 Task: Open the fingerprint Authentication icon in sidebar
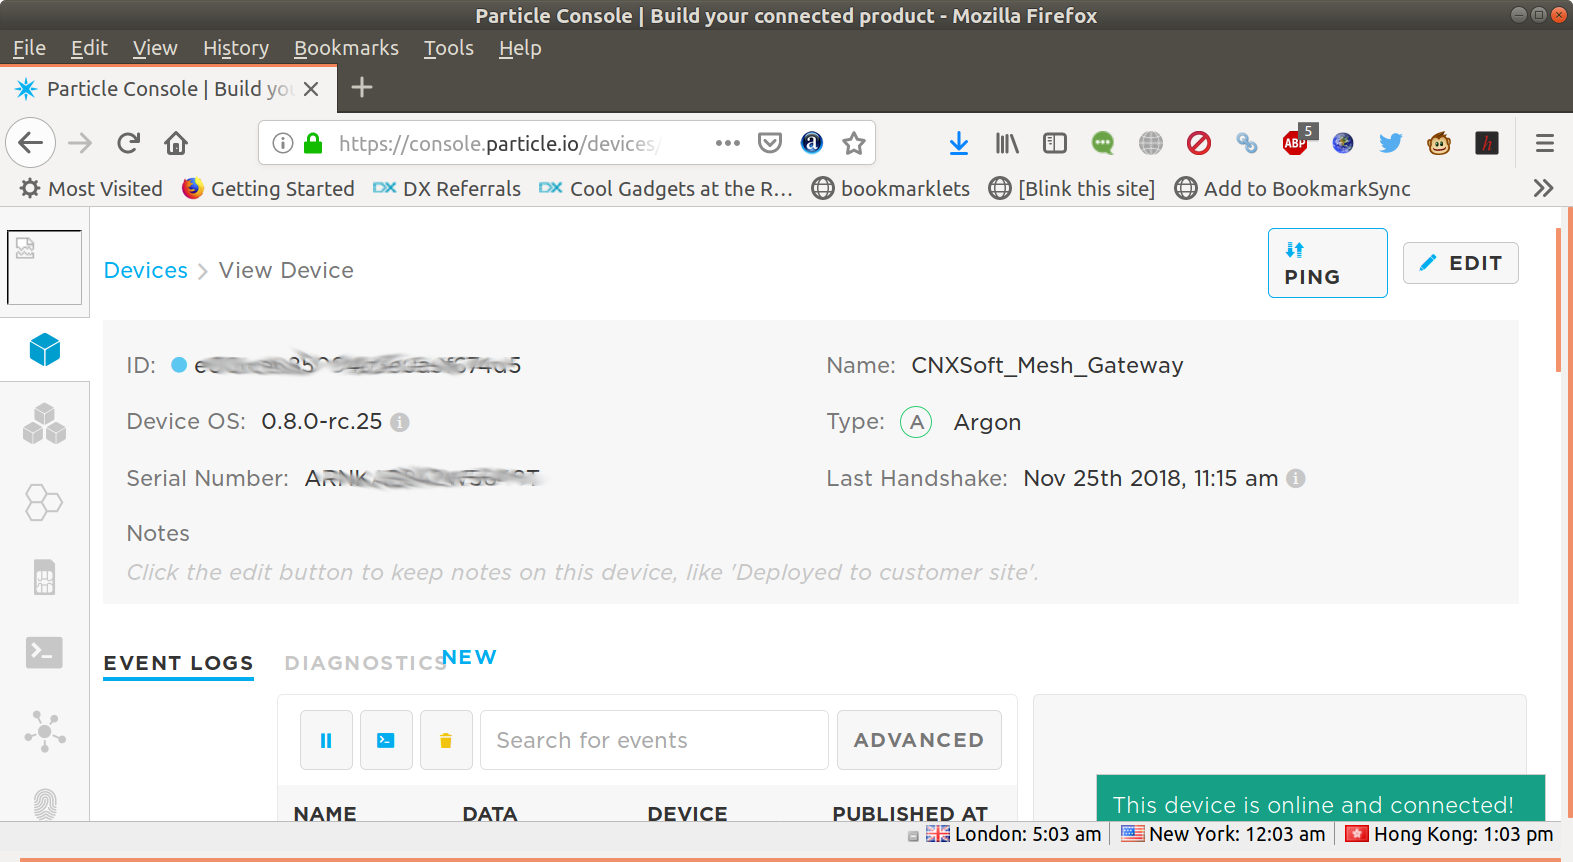45,803
